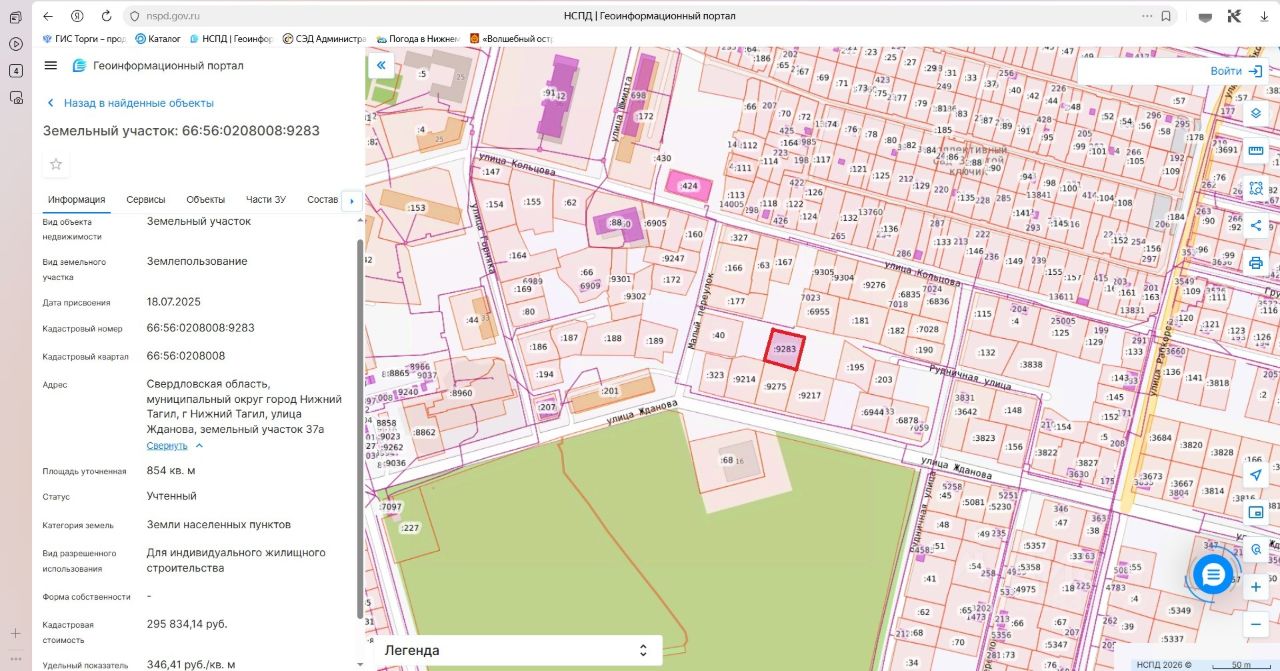Open browser downloads

pos(1264,16)
